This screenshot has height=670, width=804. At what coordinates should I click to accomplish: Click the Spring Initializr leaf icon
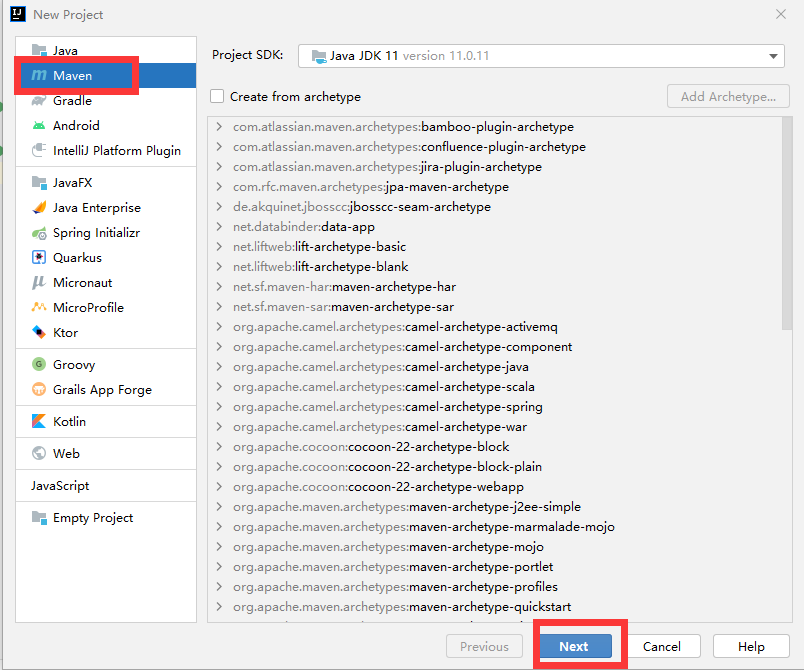coord(39,233)
